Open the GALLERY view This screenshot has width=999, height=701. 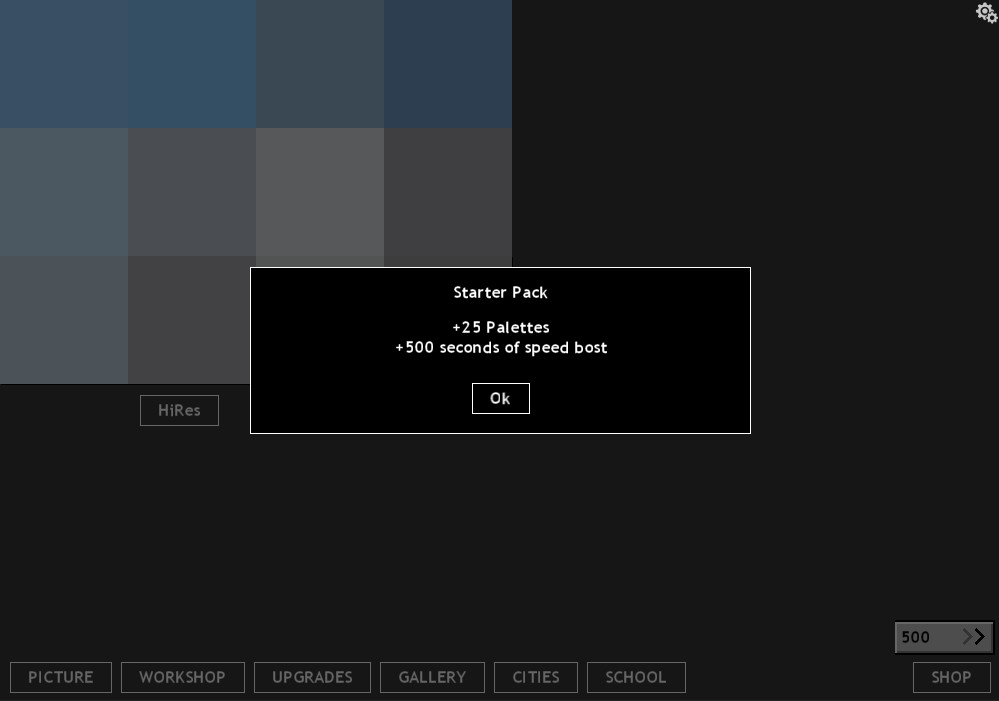(x=432, y=677)
